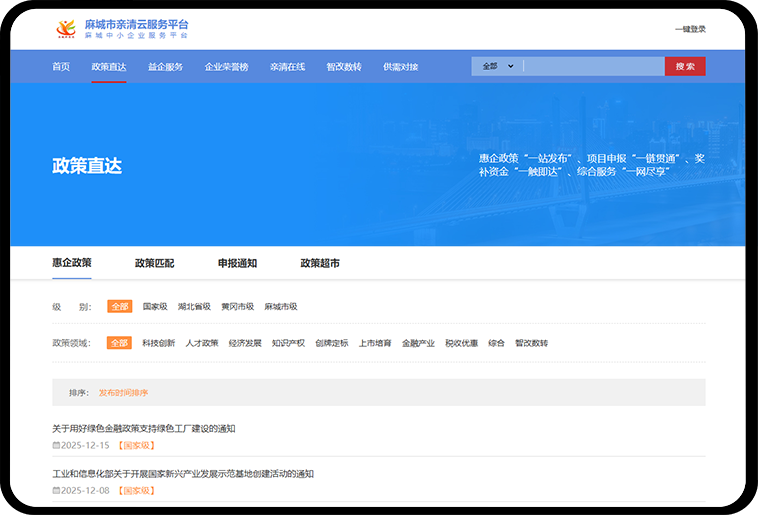
Task: Open 供需对接 navigation item
Action: 400,67
